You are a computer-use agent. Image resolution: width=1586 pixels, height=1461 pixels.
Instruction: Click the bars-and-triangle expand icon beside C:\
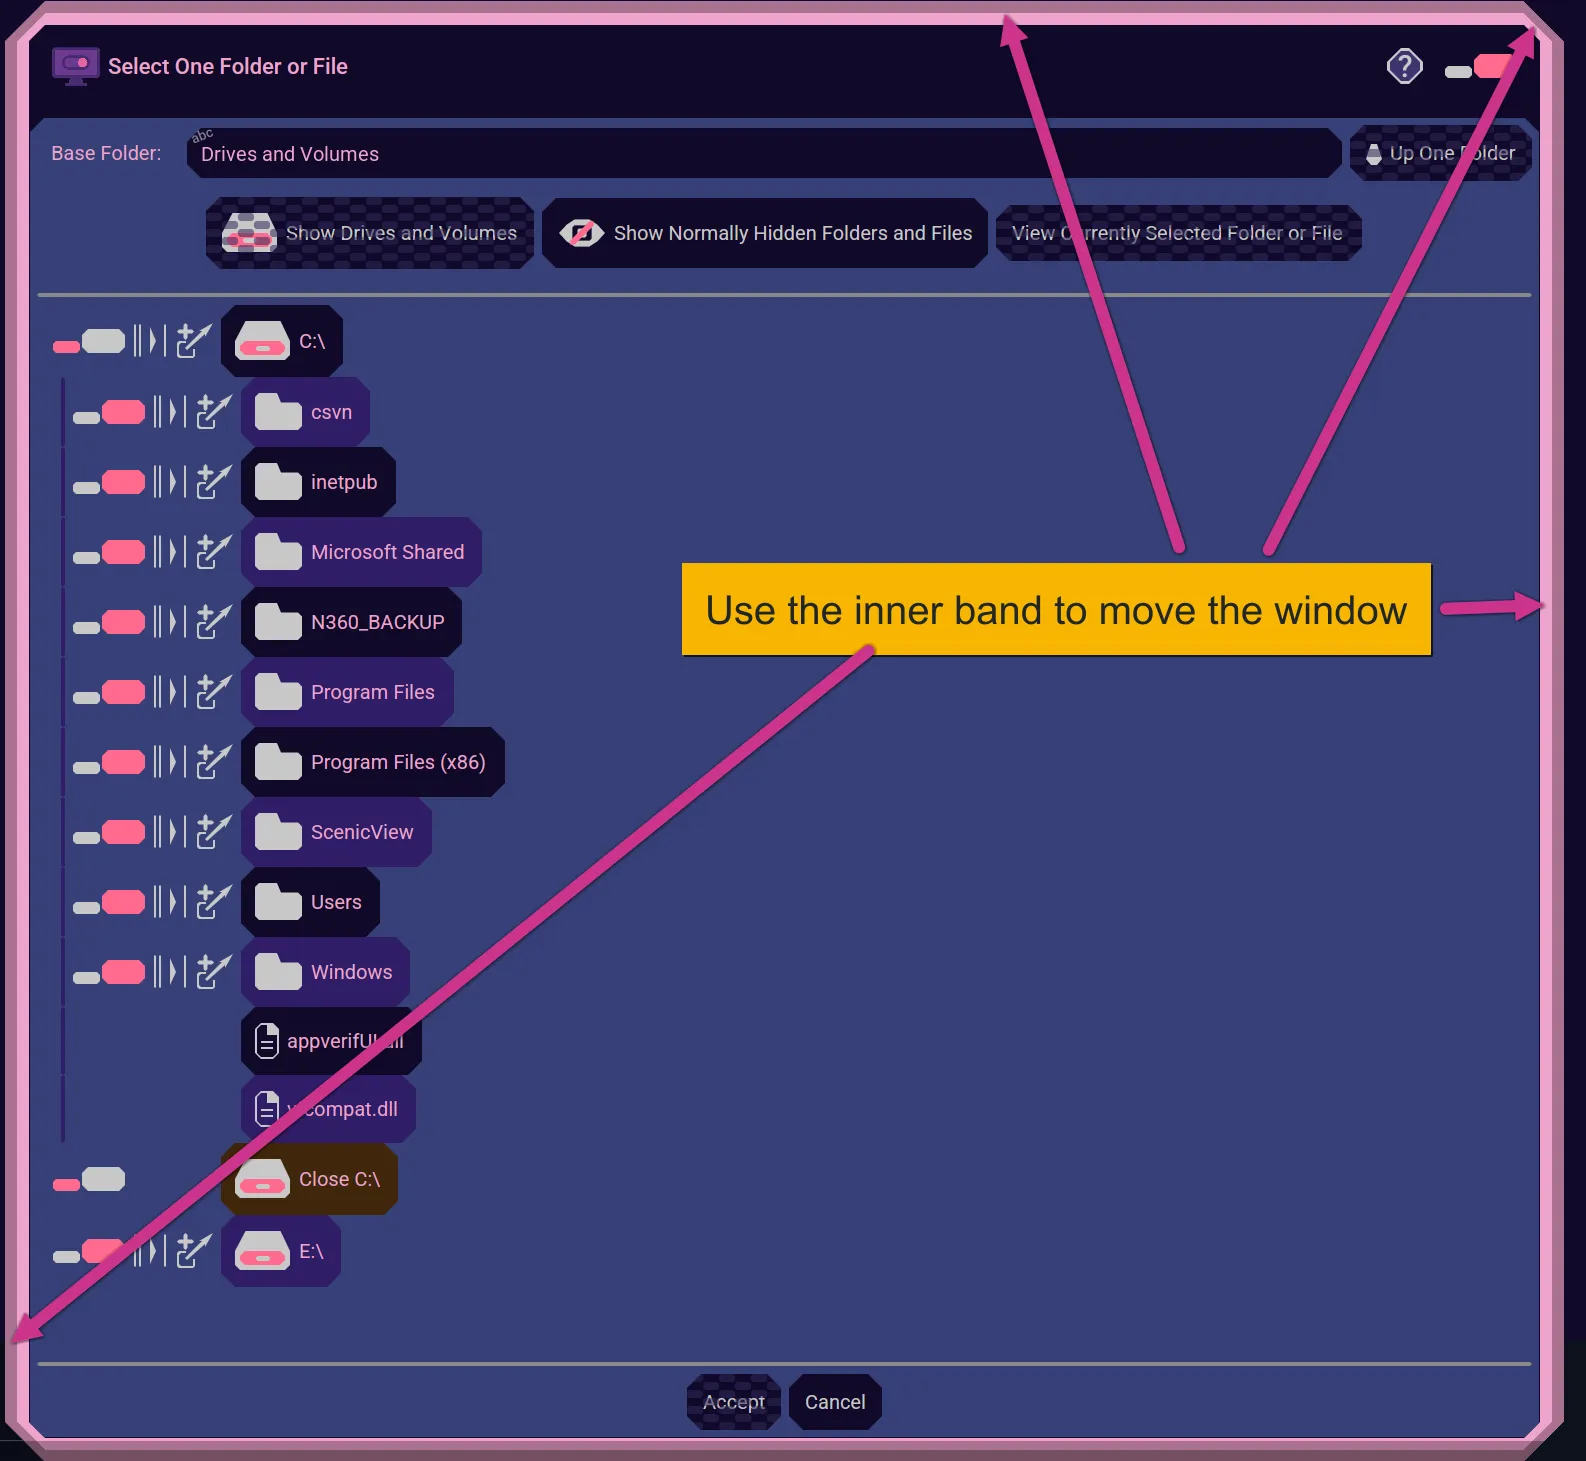[x=150, y=341]
